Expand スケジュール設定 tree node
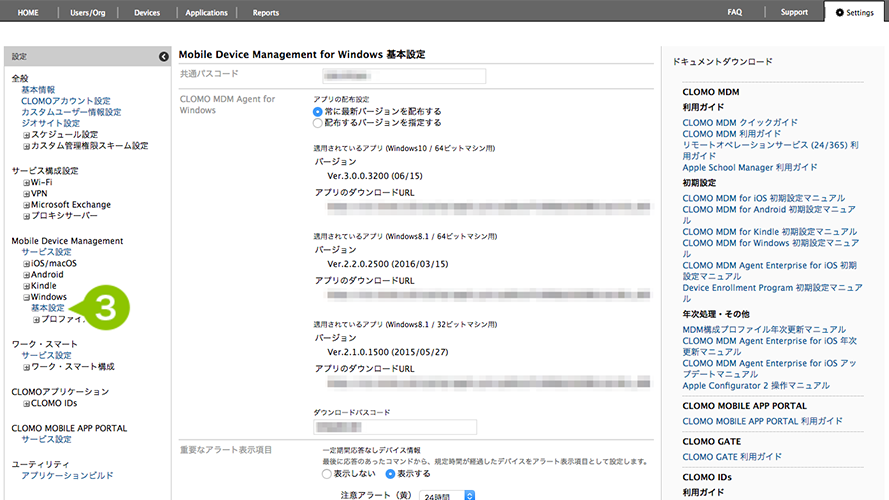Image resolution: width=889 pixels, height=500 pixels. tap(26, 135)
